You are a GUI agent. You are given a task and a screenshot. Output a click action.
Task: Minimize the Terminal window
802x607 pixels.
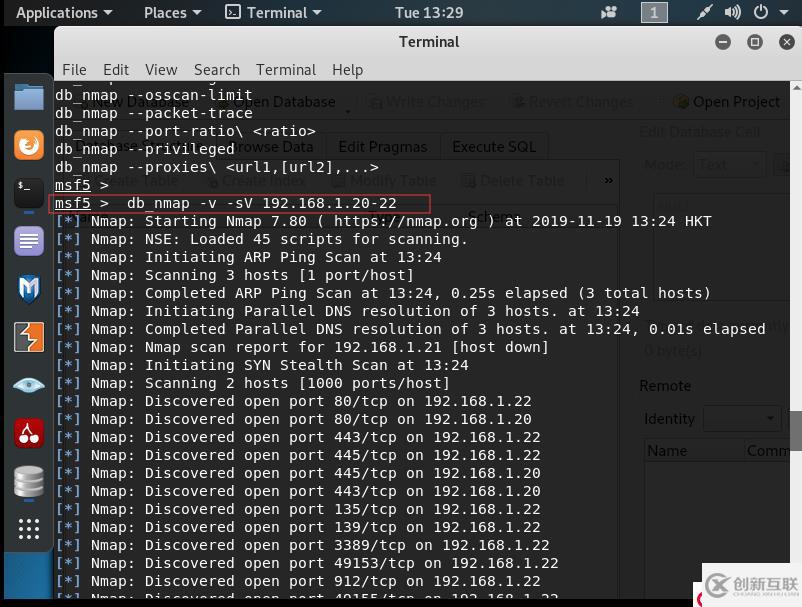tap(723, 42)
